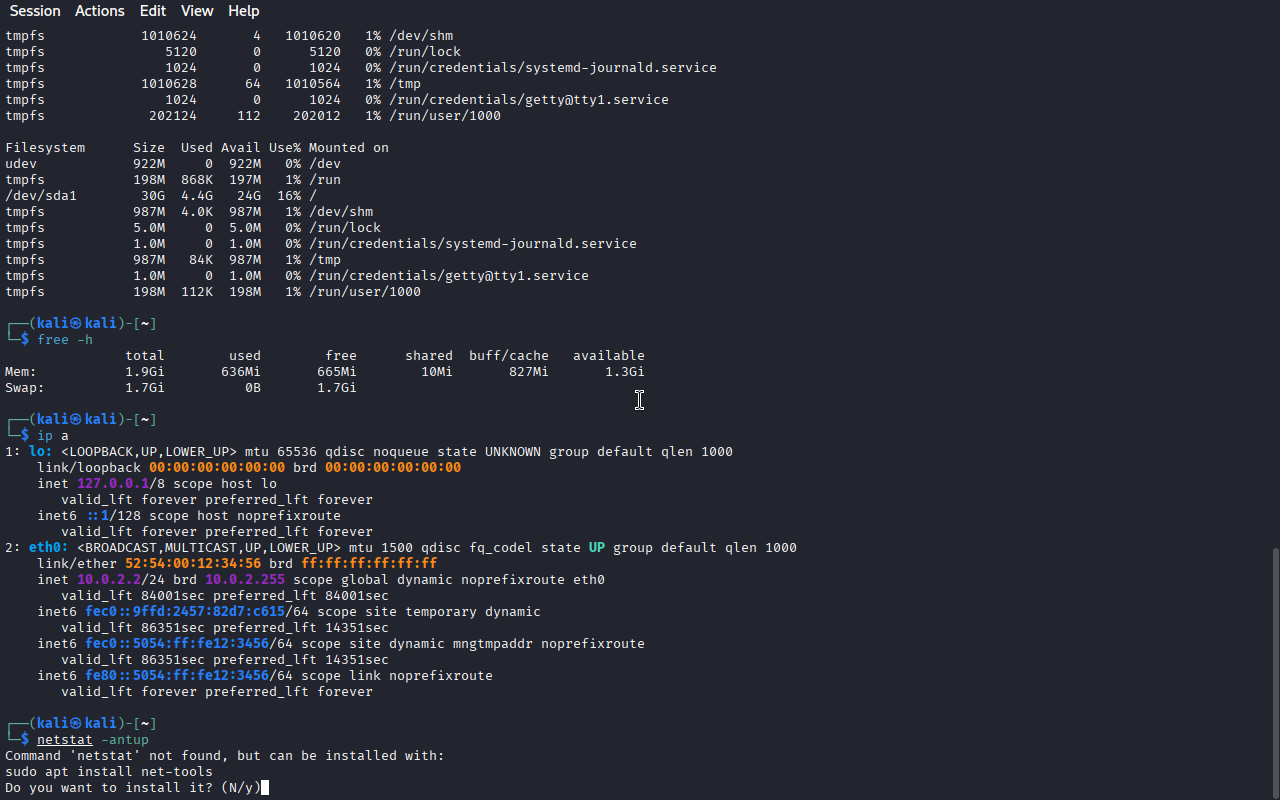This screenshot has height=800, width=1280.
Task: Open the Edit menu
Action: click(x=153, y=11)
